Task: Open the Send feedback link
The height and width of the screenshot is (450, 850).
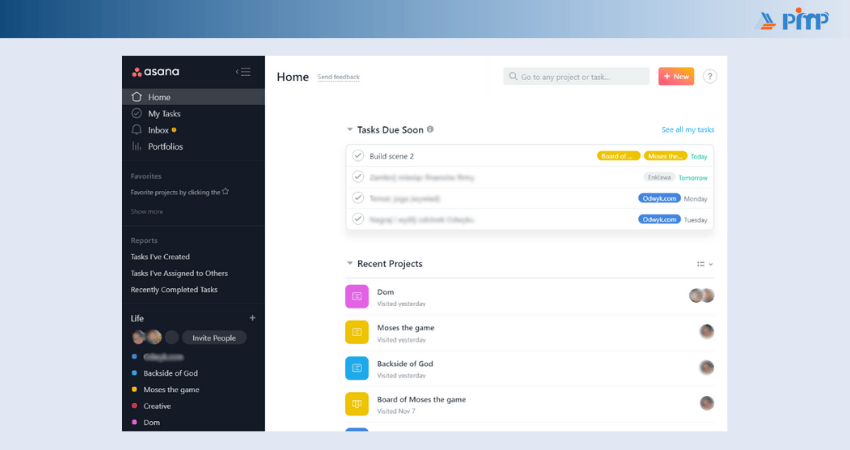Action: (338, 77)
